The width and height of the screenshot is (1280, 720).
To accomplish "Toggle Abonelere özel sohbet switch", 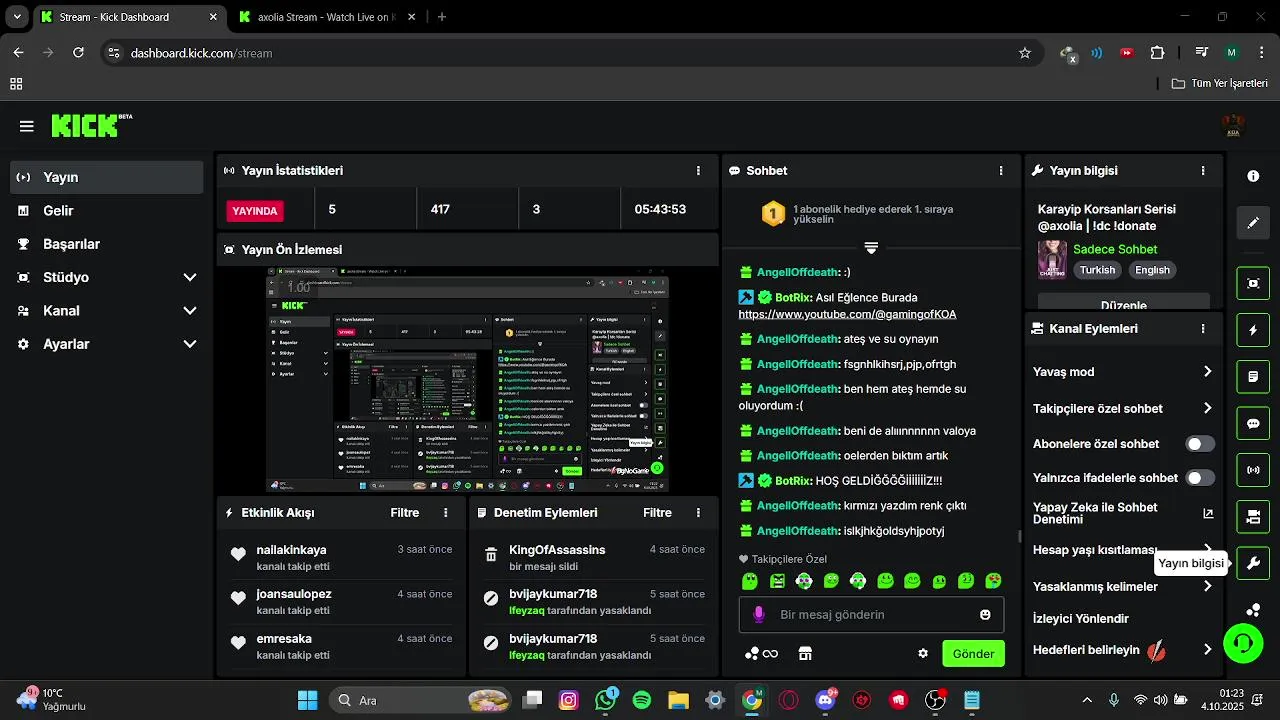I will click(x=1200, y=444).
